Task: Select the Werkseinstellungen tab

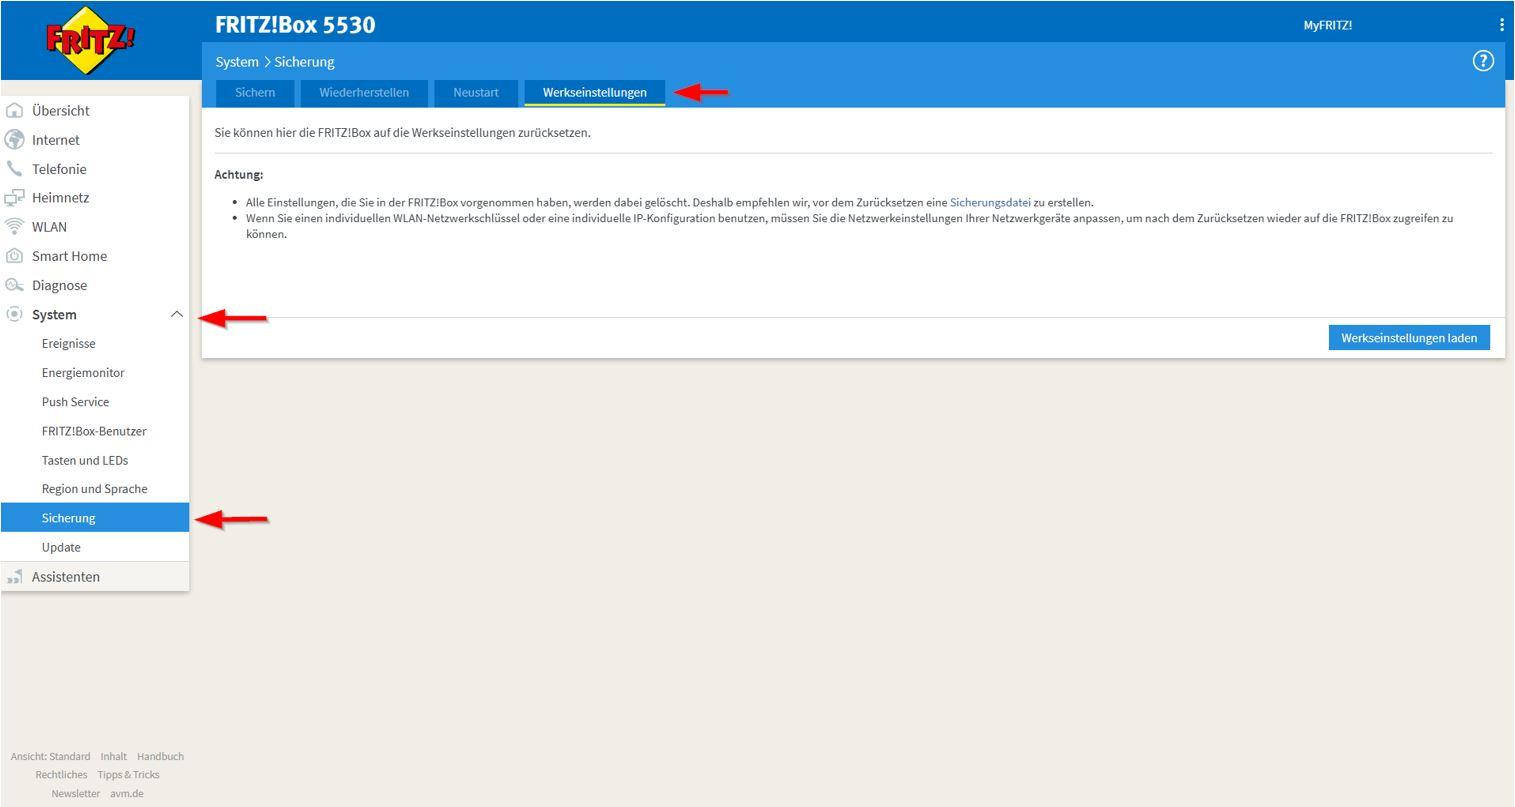Action: [595, 93]
